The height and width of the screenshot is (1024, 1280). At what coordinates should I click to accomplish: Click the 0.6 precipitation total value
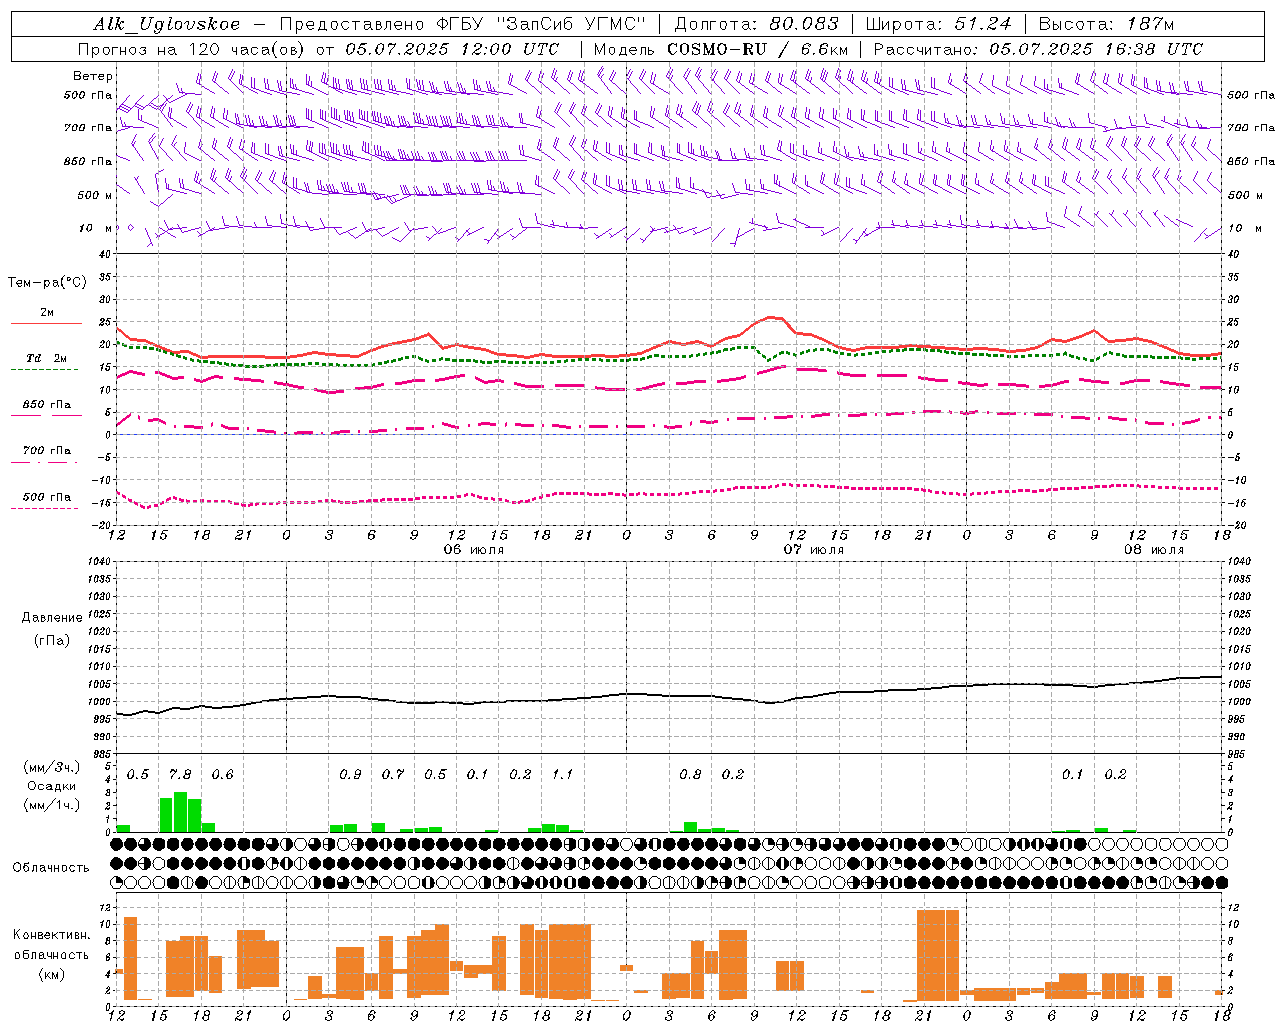(x=222, y=775)
